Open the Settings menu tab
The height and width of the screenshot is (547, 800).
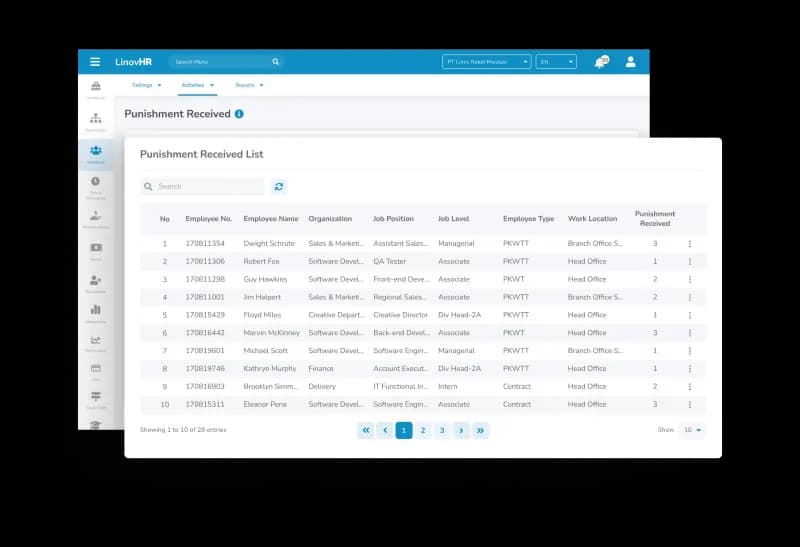(146, 85)
